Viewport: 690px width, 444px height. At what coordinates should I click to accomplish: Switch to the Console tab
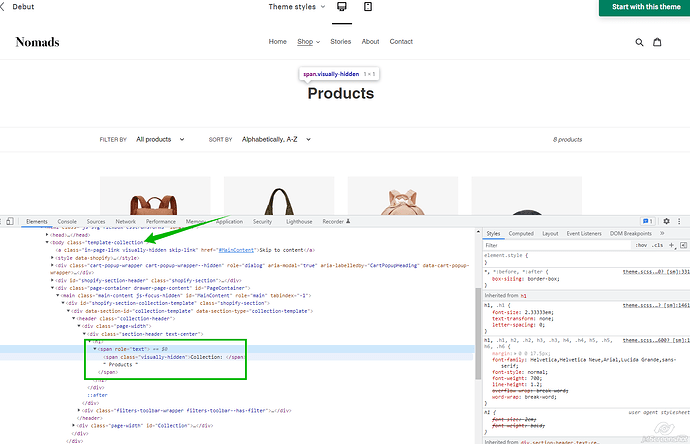tap(67, 221)
